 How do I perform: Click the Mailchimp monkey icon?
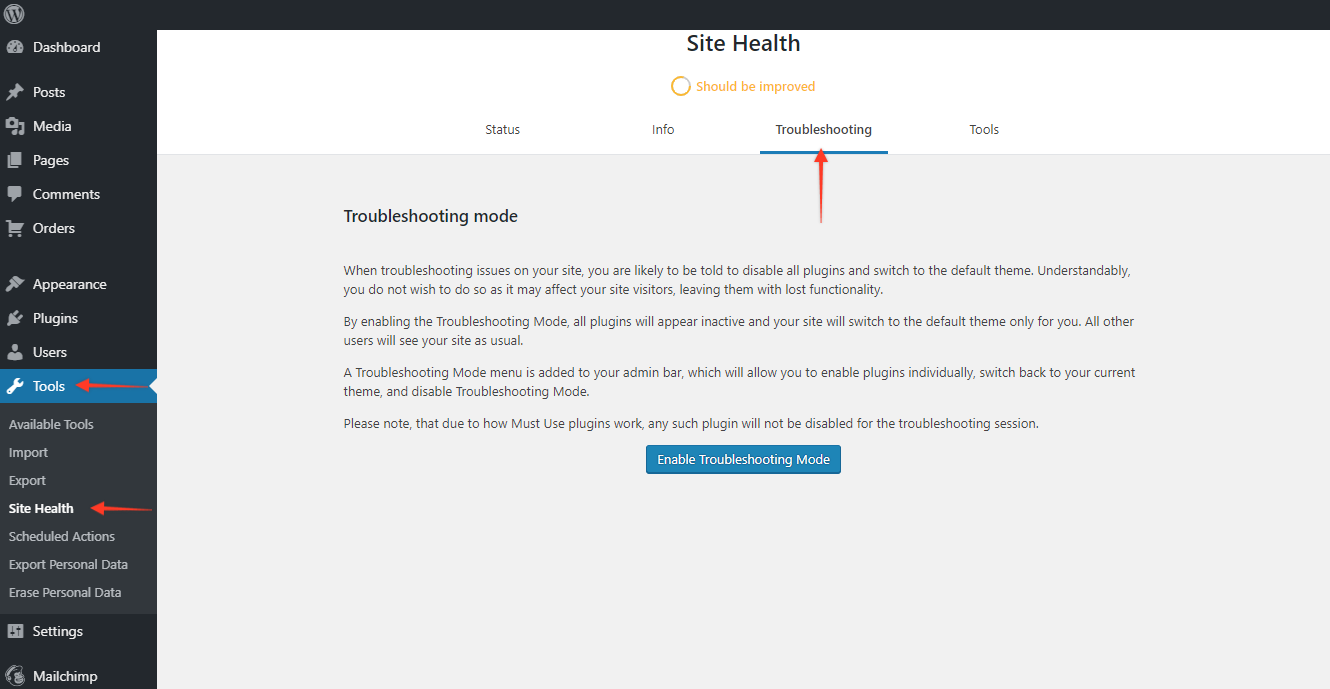(15, 676)
